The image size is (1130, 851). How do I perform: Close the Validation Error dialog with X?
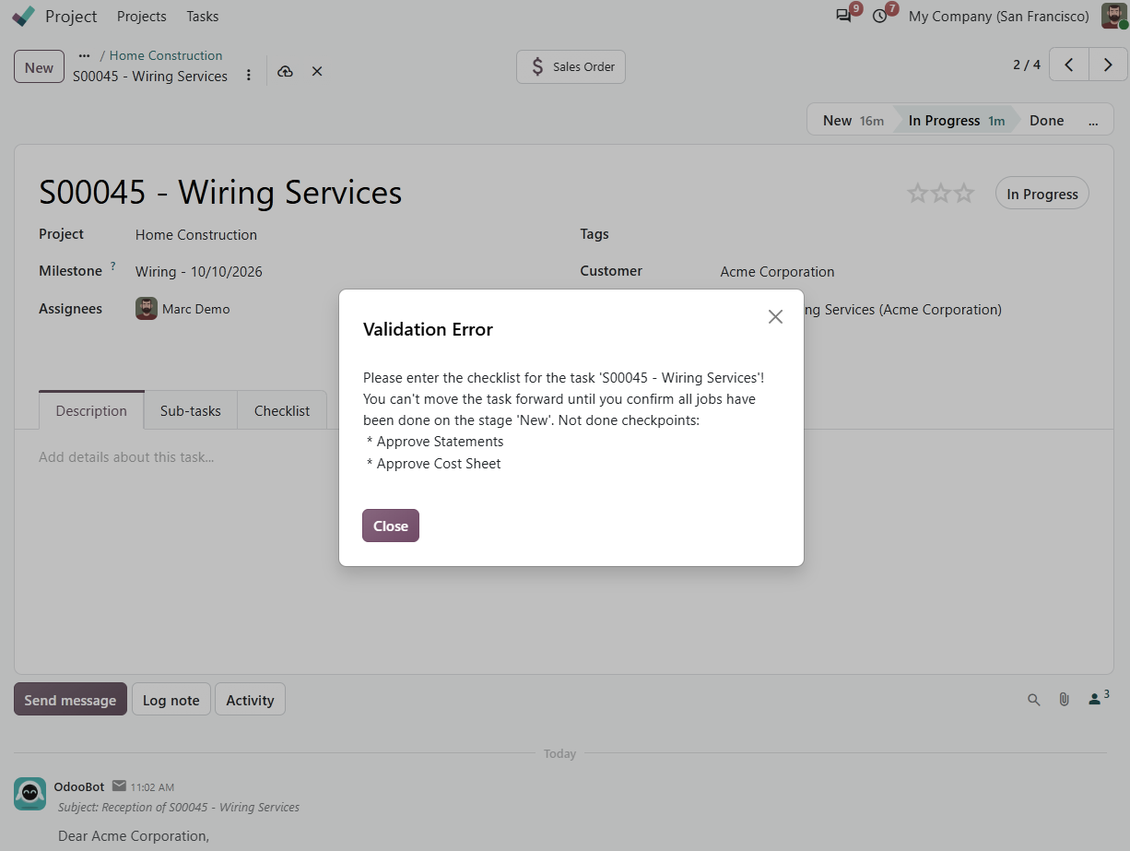pos(775,317)
